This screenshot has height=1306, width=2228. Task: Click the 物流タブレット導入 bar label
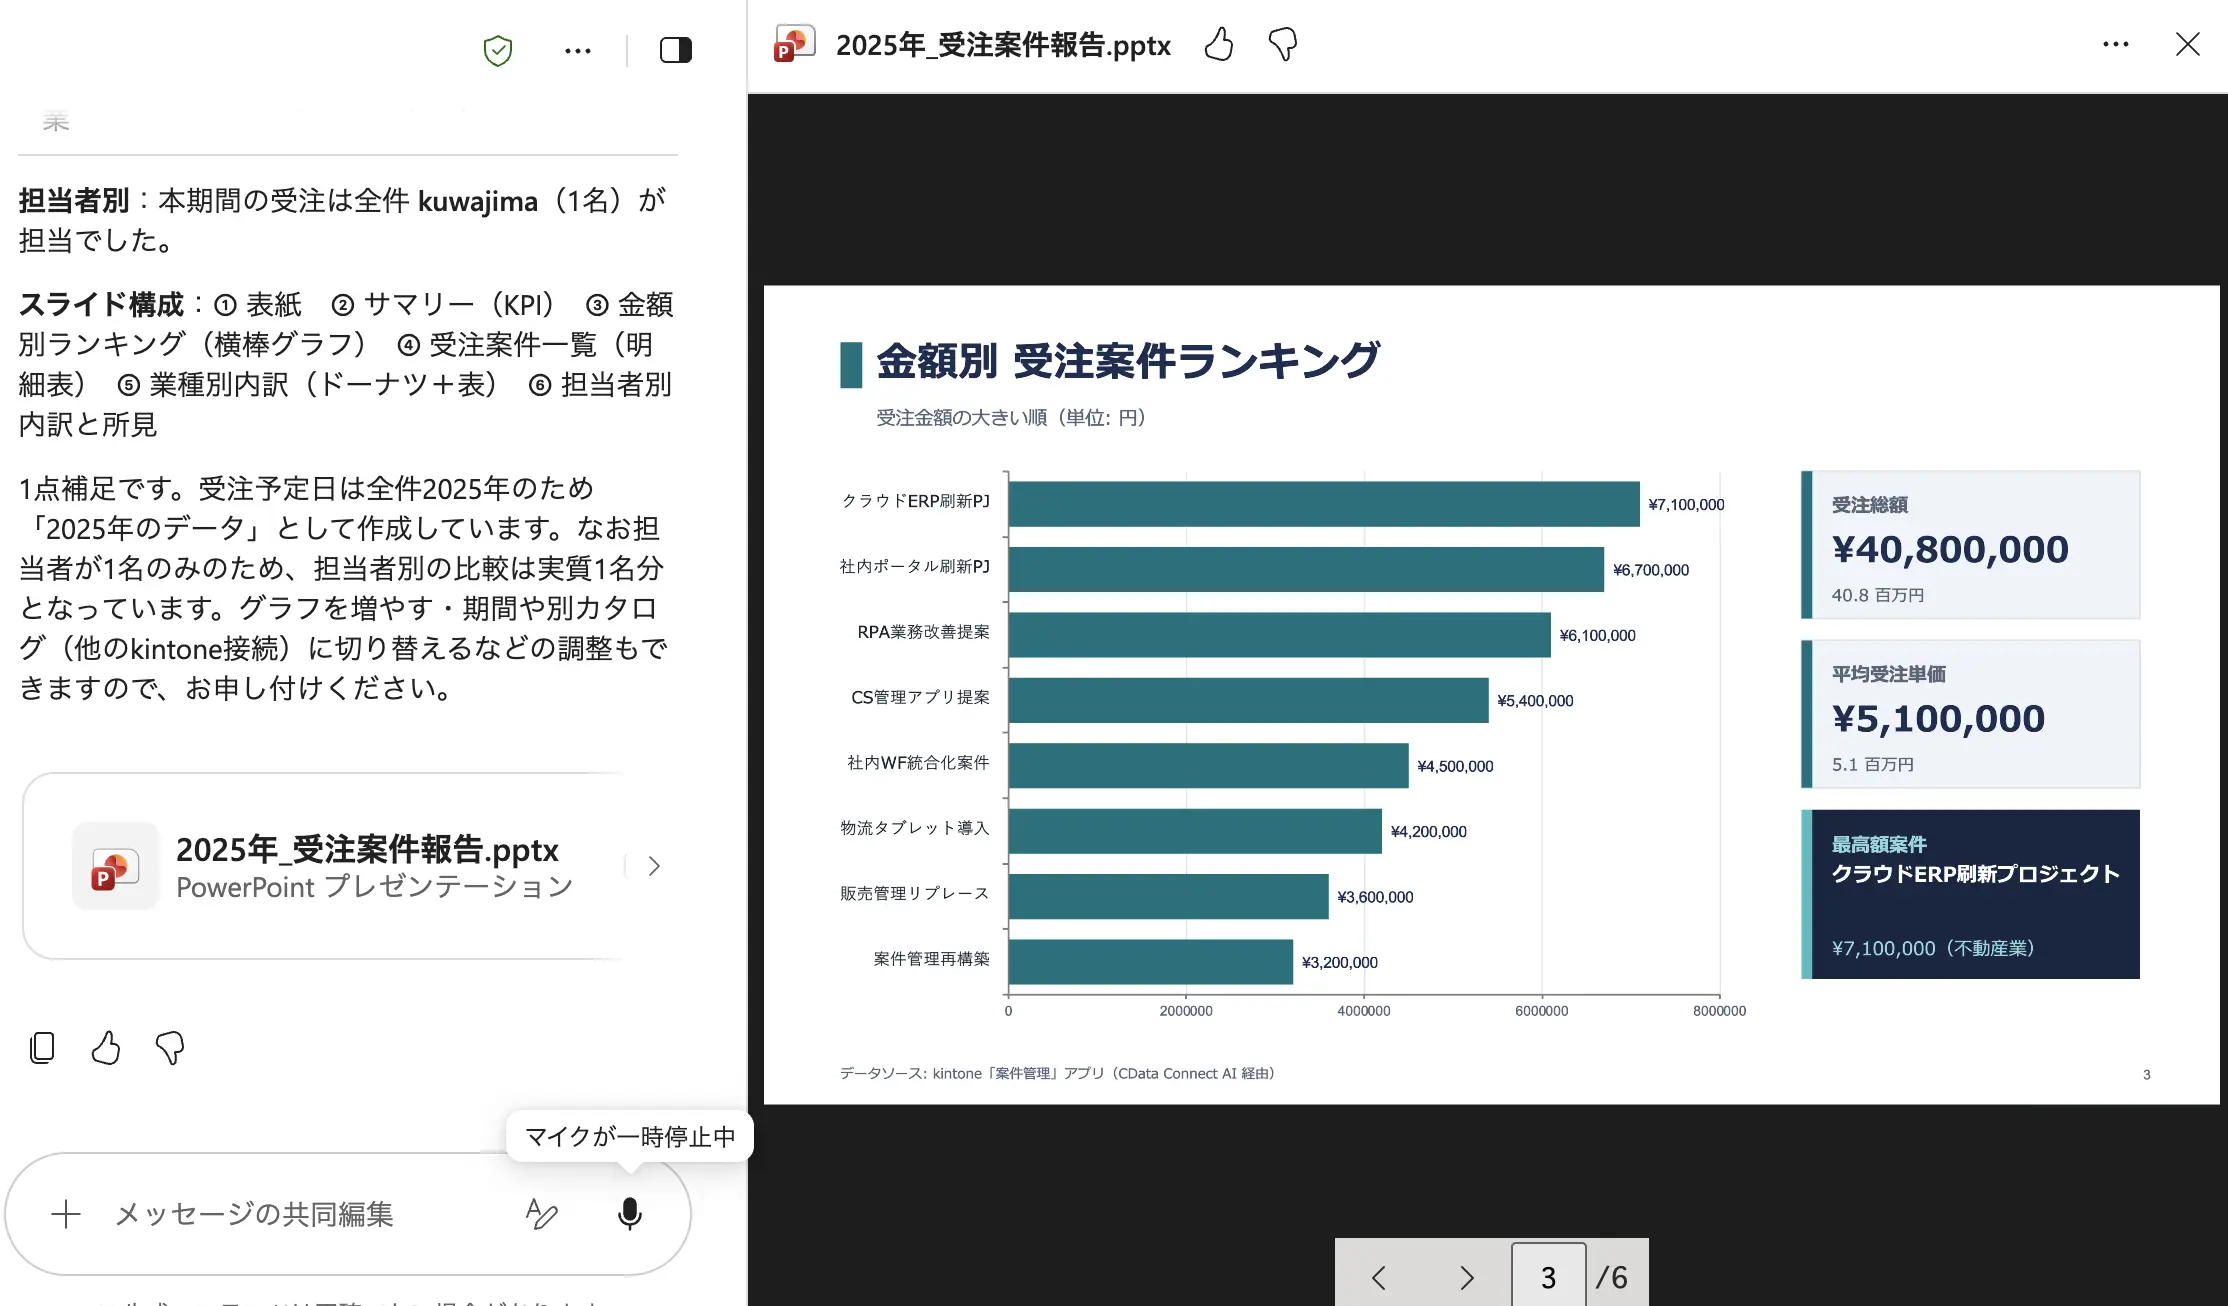[914, 828]
